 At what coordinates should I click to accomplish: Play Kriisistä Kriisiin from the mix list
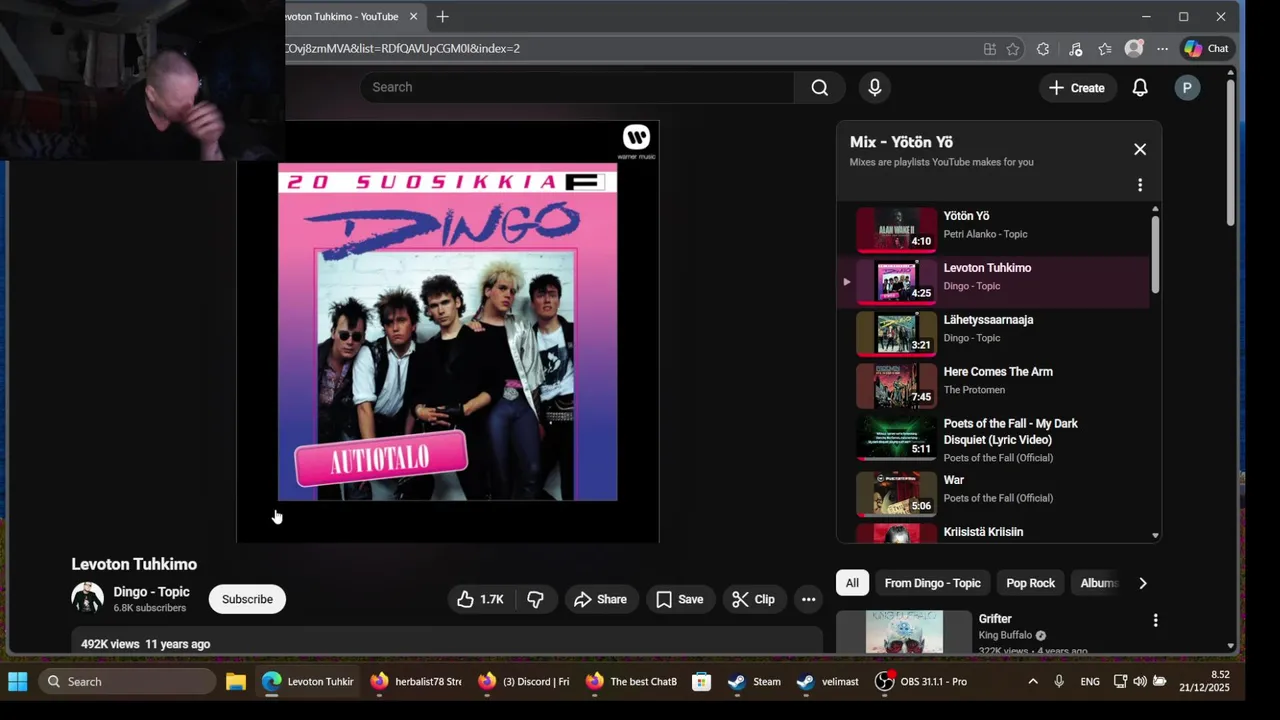[994, 532]
